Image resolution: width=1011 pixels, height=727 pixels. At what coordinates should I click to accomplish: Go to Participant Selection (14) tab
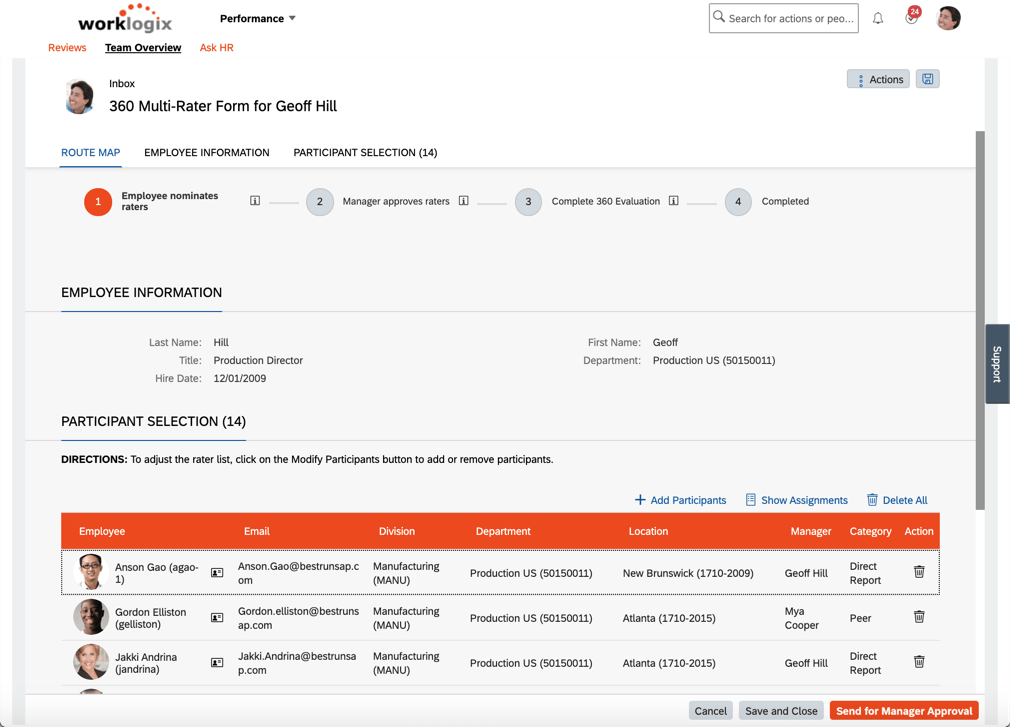365,153
